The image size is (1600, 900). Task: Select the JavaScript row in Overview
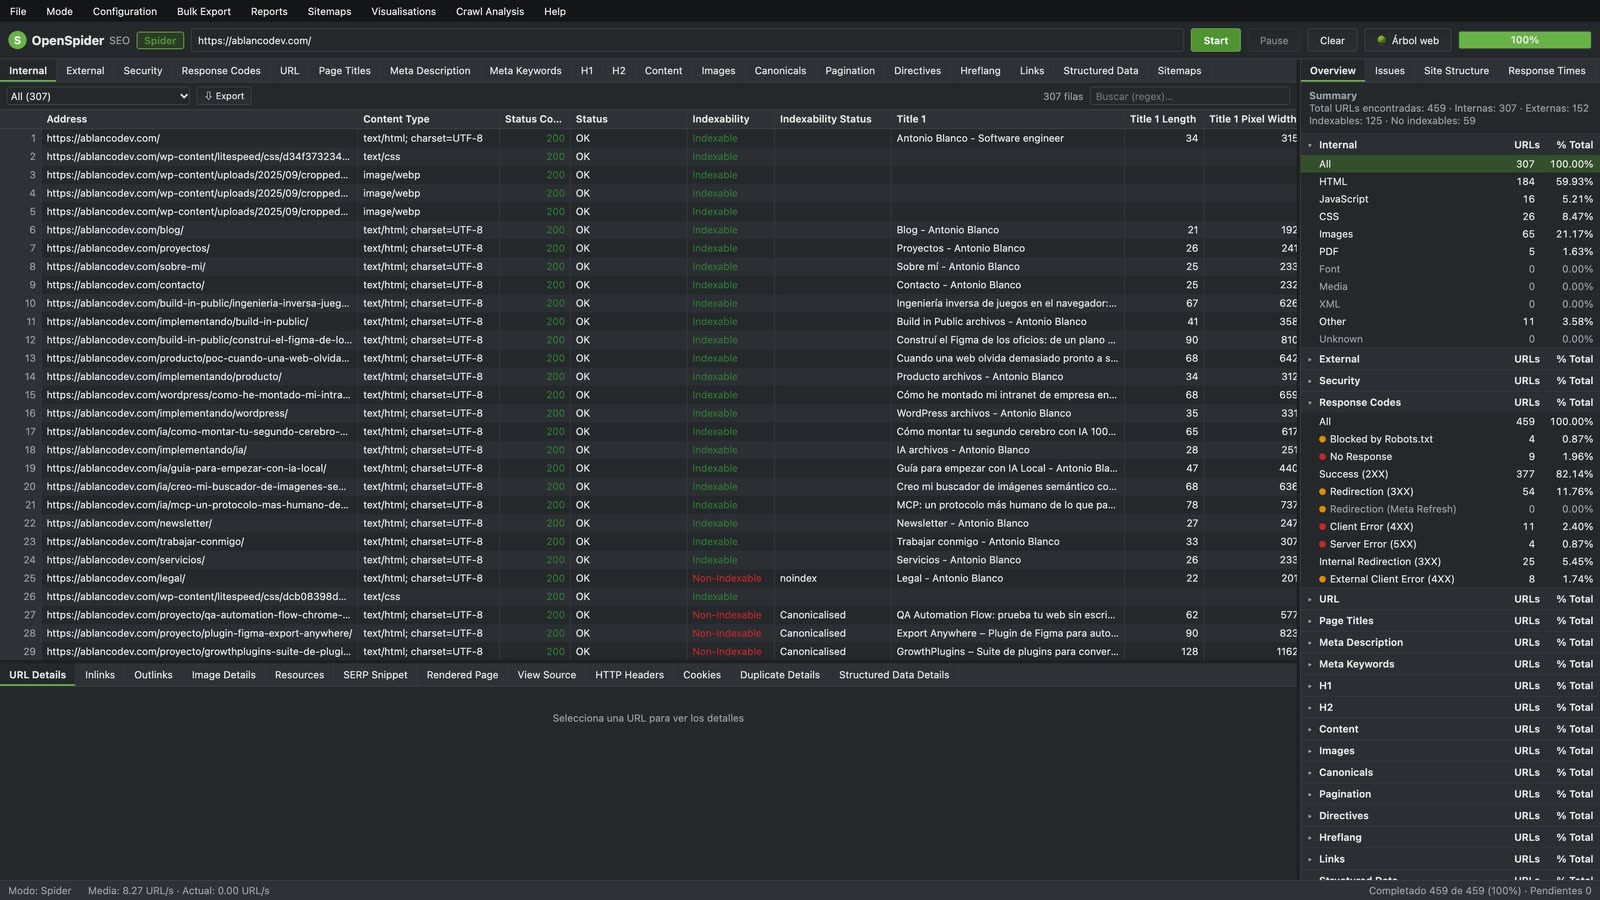pos(1450,199)
